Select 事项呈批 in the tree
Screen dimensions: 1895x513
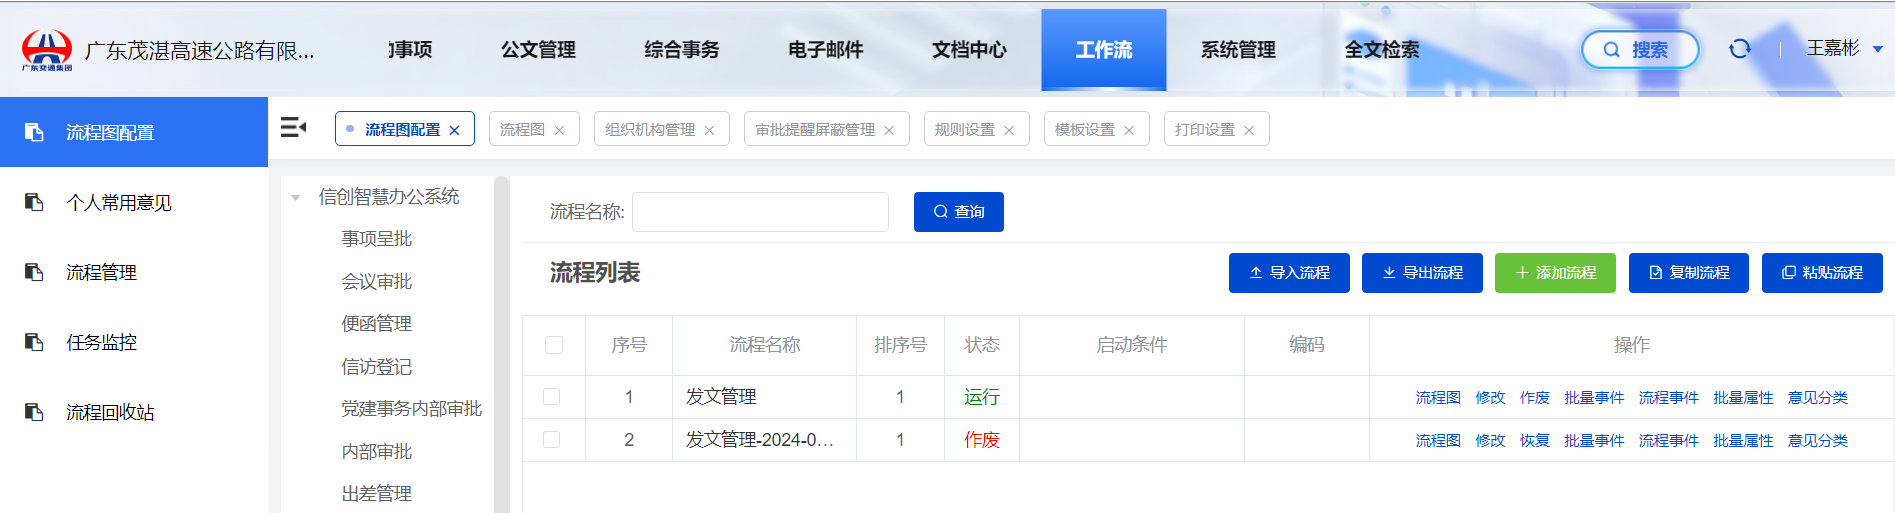coord(377,239)
